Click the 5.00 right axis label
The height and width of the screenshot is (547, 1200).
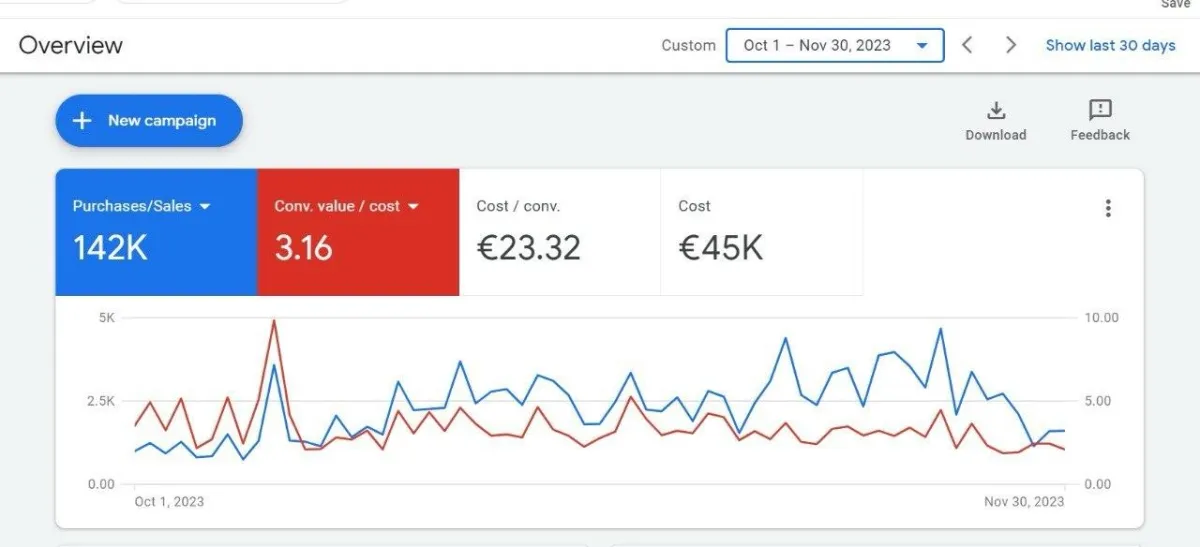(x=1097, y=401)
